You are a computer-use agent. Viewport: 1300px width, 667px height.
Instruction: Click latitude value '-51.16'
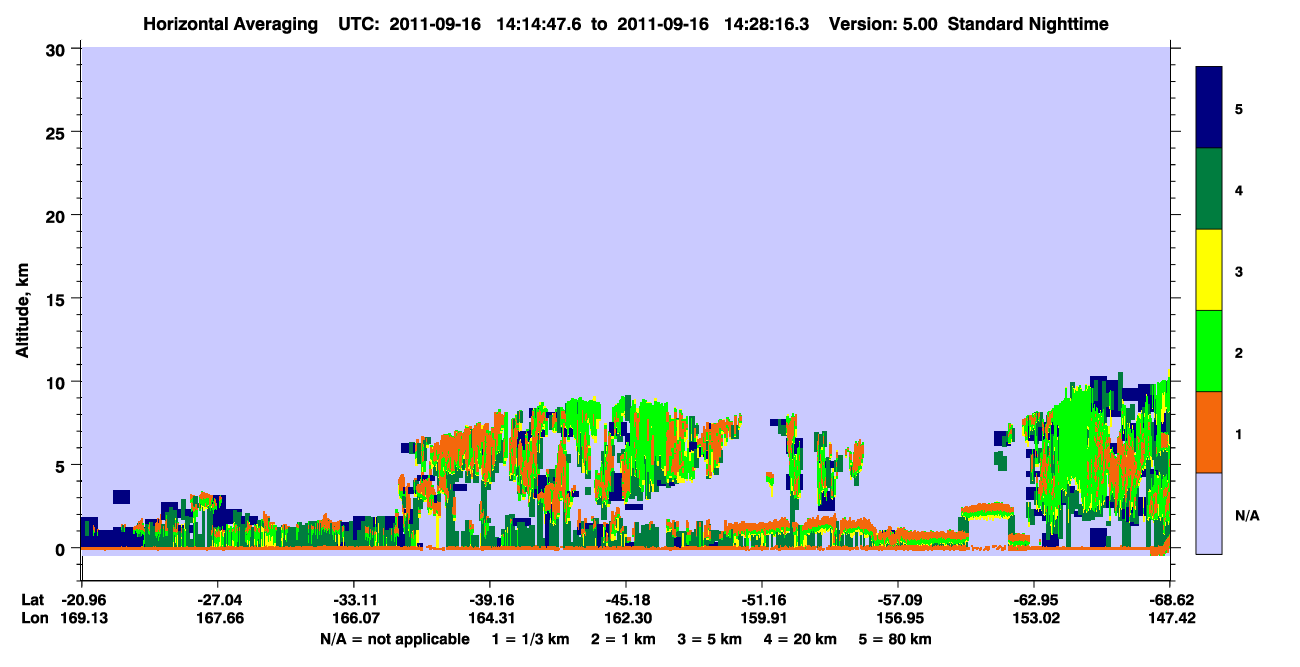761,600
